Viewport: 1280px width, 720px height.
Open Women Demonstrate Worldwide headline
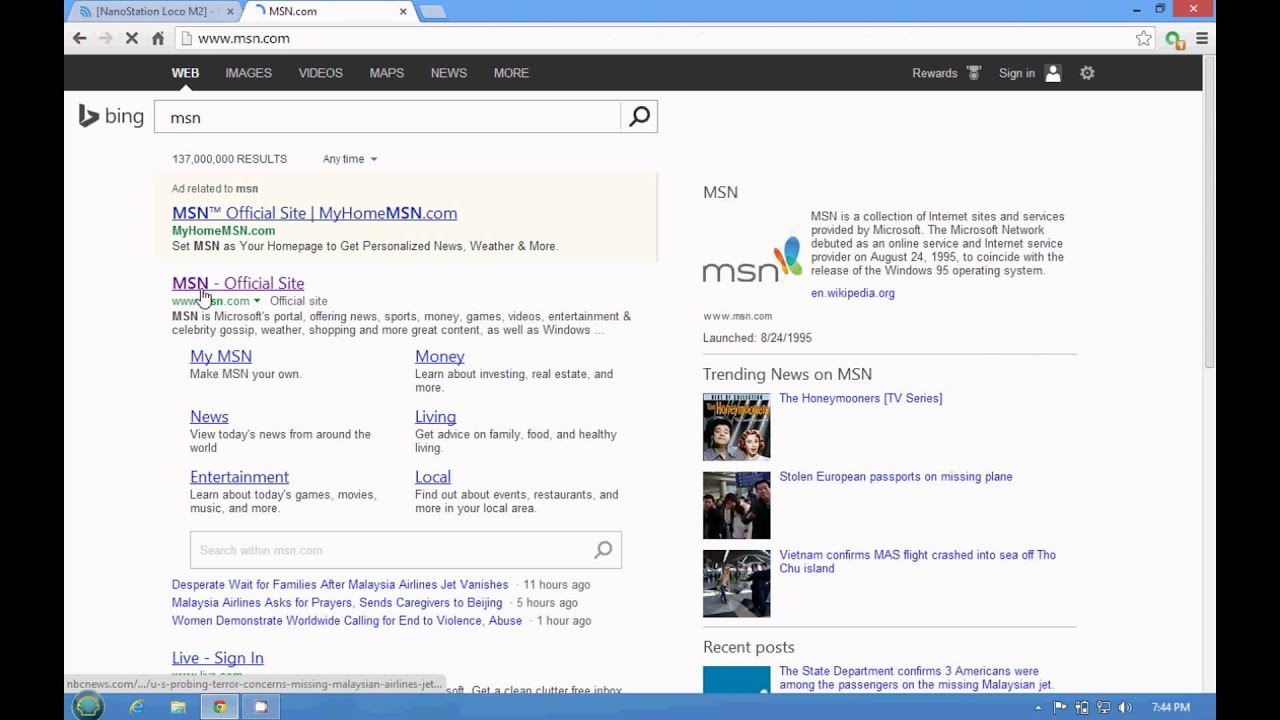(347, 621)
